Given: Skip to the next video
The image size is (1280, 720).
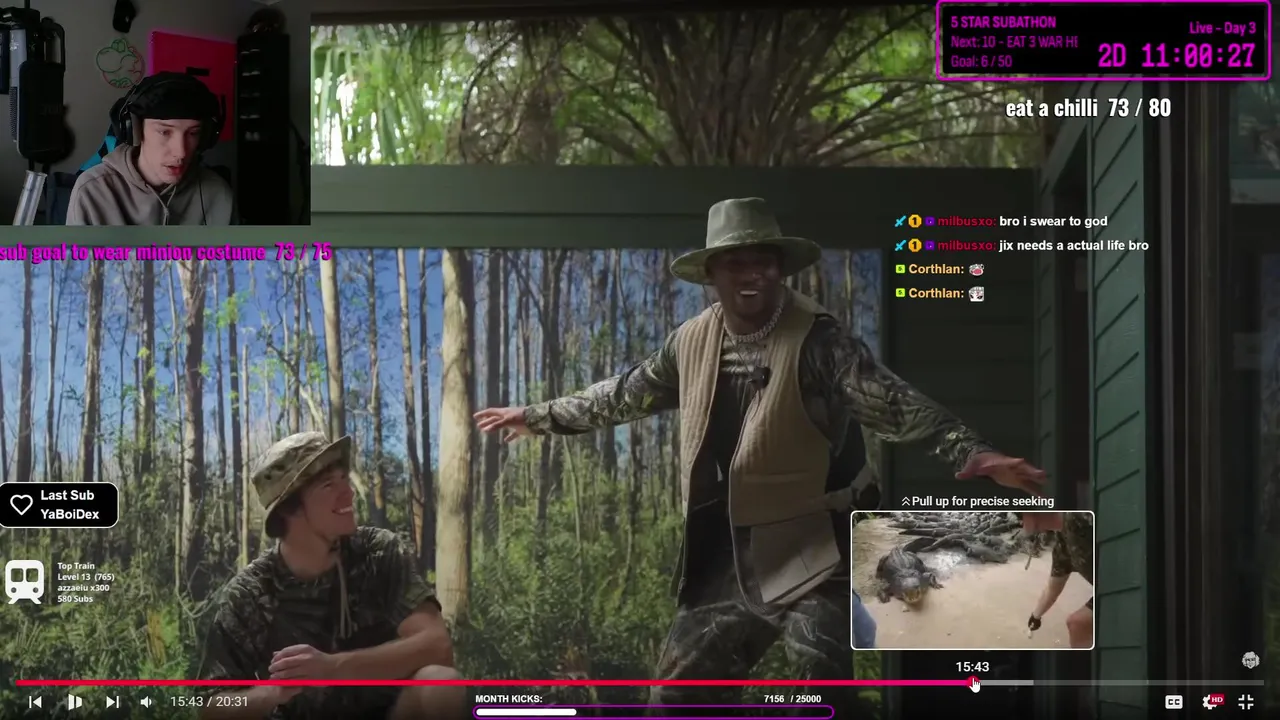Looking at the screenshot, I should pos(112,702).
